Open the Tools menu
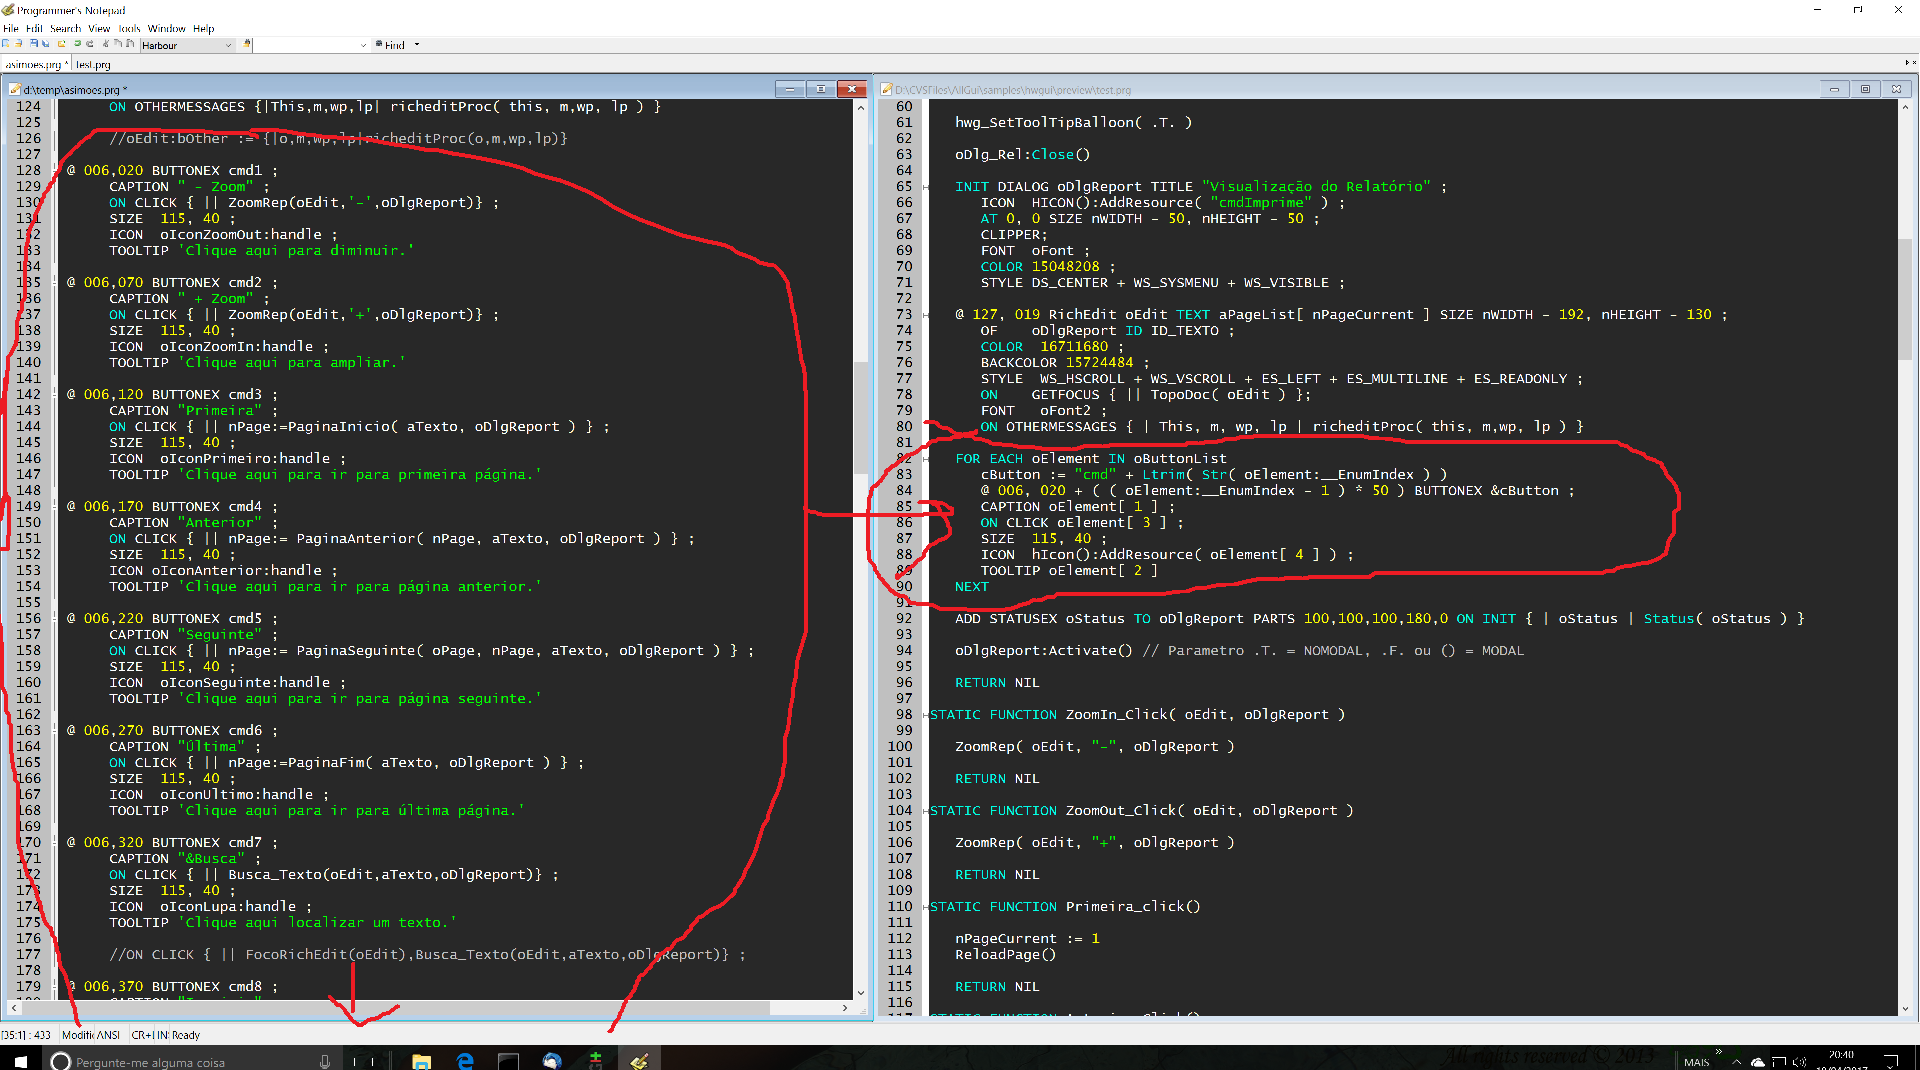The image size is (1920, 1070). pos(129,29)
